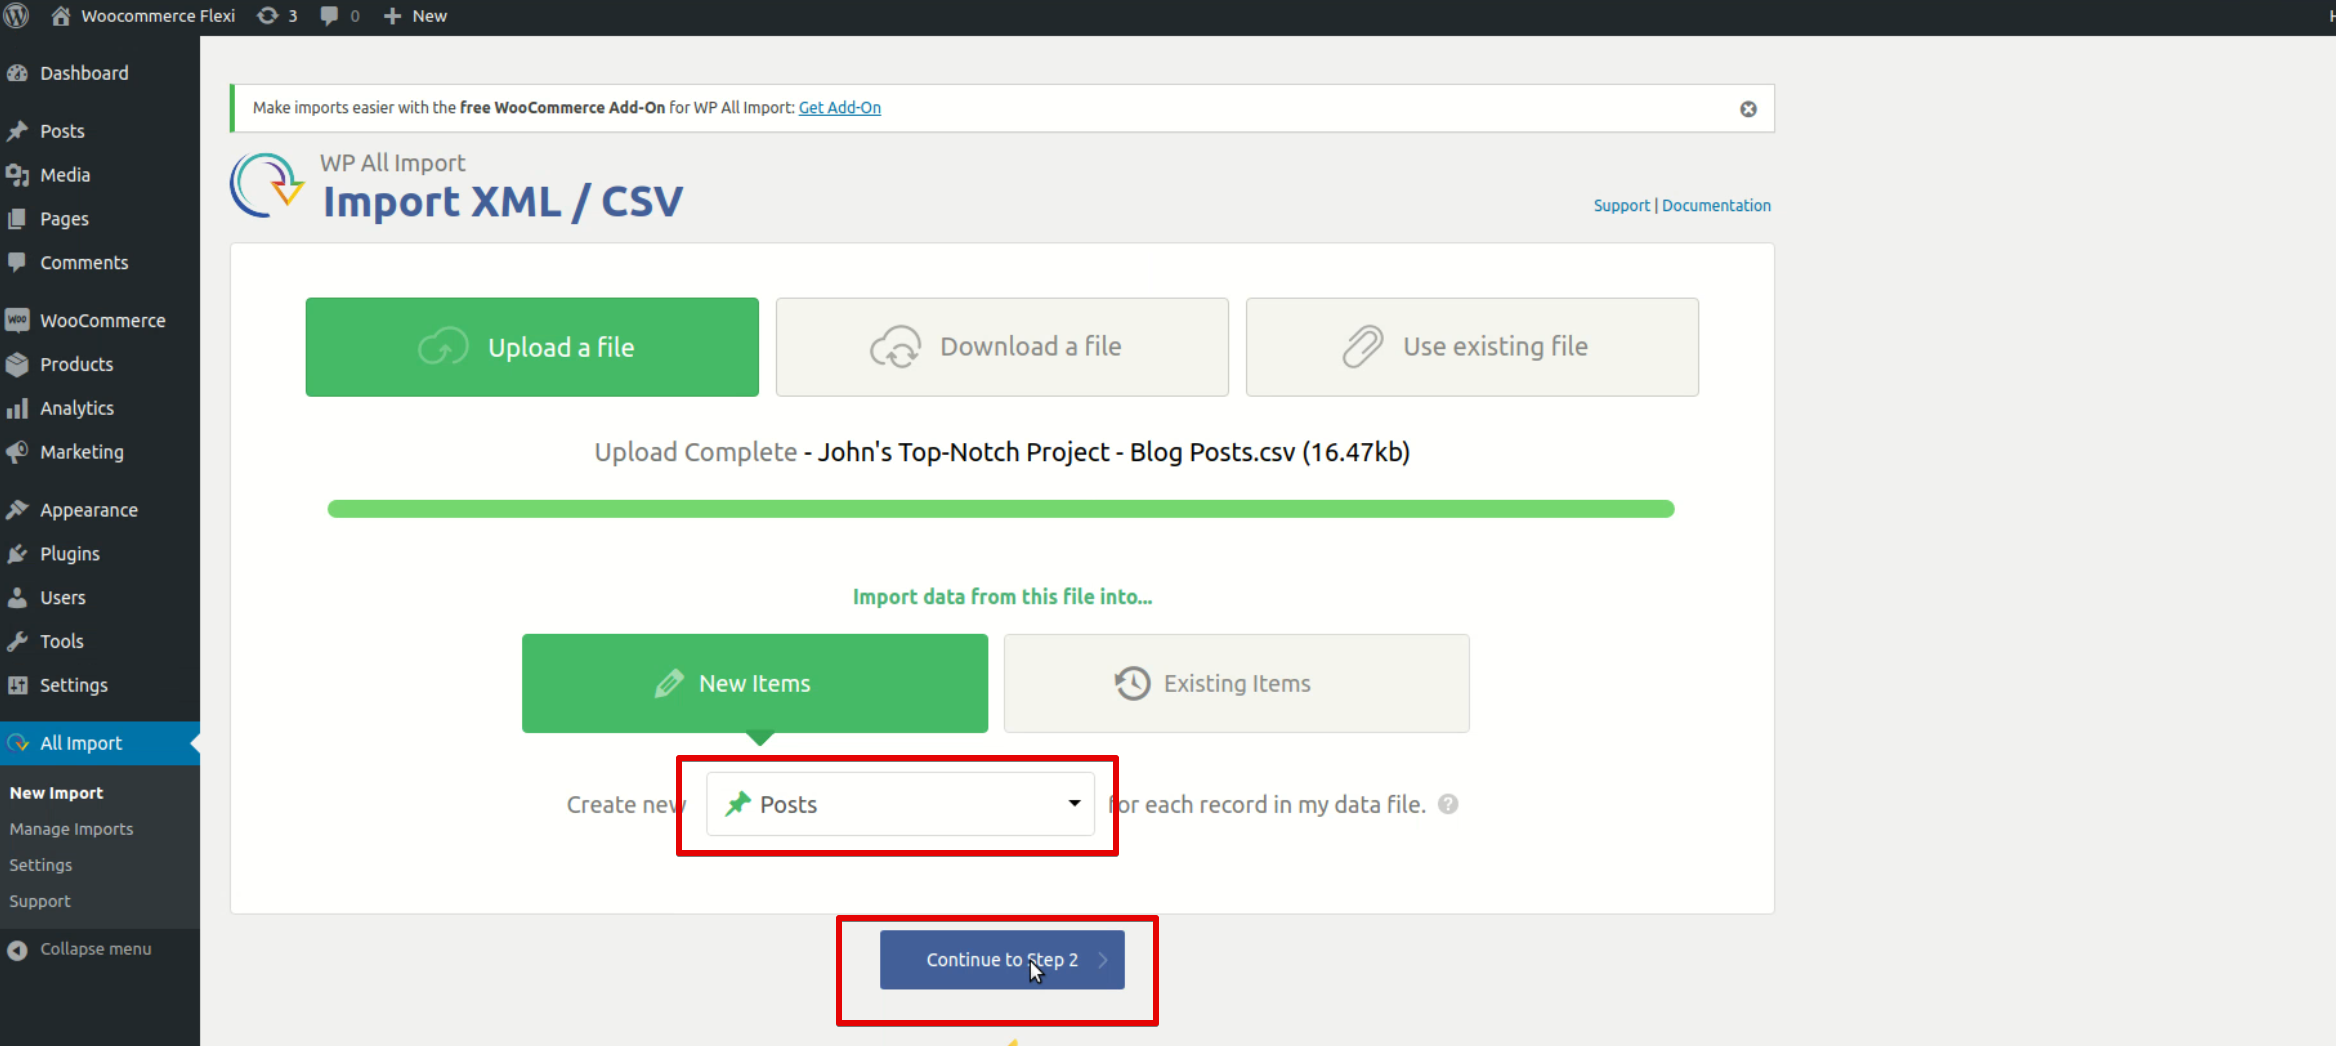
Task: Open Manage Imports submenu item
Action: (x=71, y=829)
